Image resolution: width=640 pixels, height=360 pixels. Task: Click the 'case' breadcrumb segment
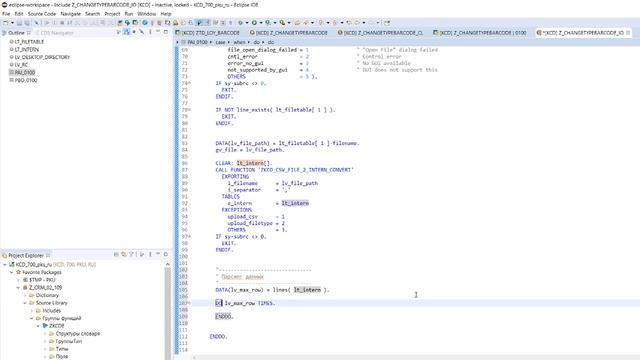click(x=220, y=42)
